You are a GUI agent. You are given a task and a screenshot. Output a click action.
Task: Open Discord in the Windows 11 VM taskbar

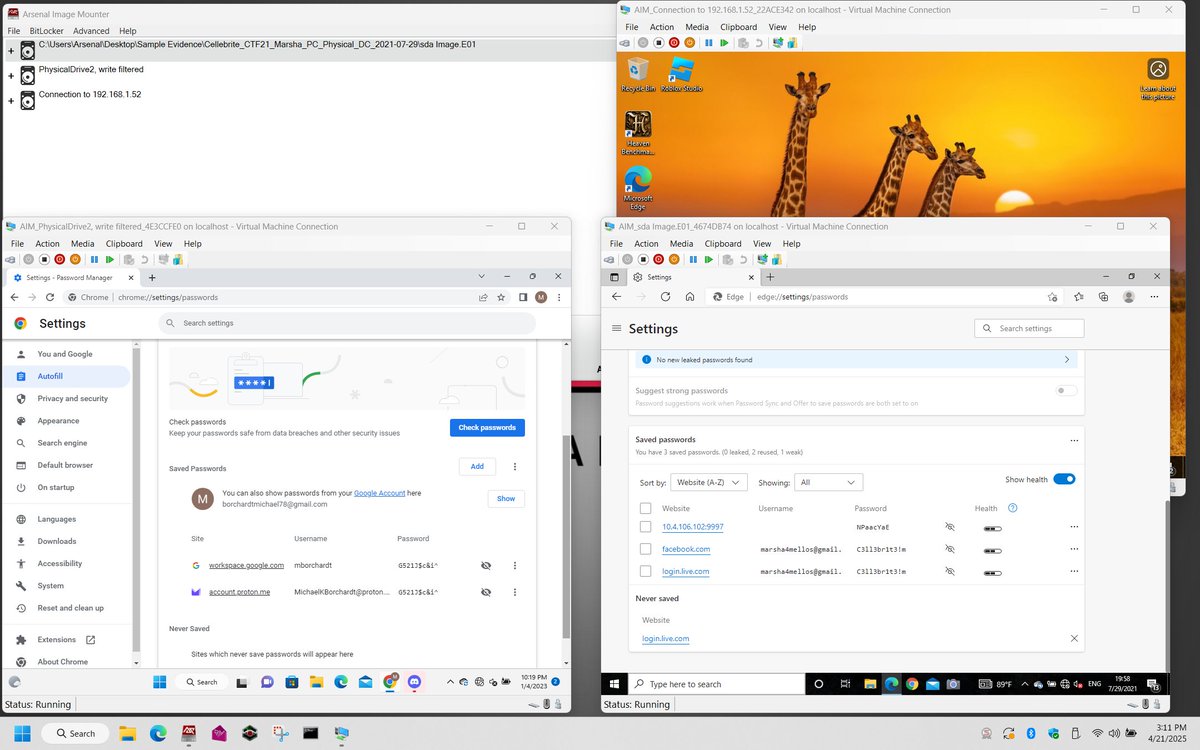click(414, 682)
